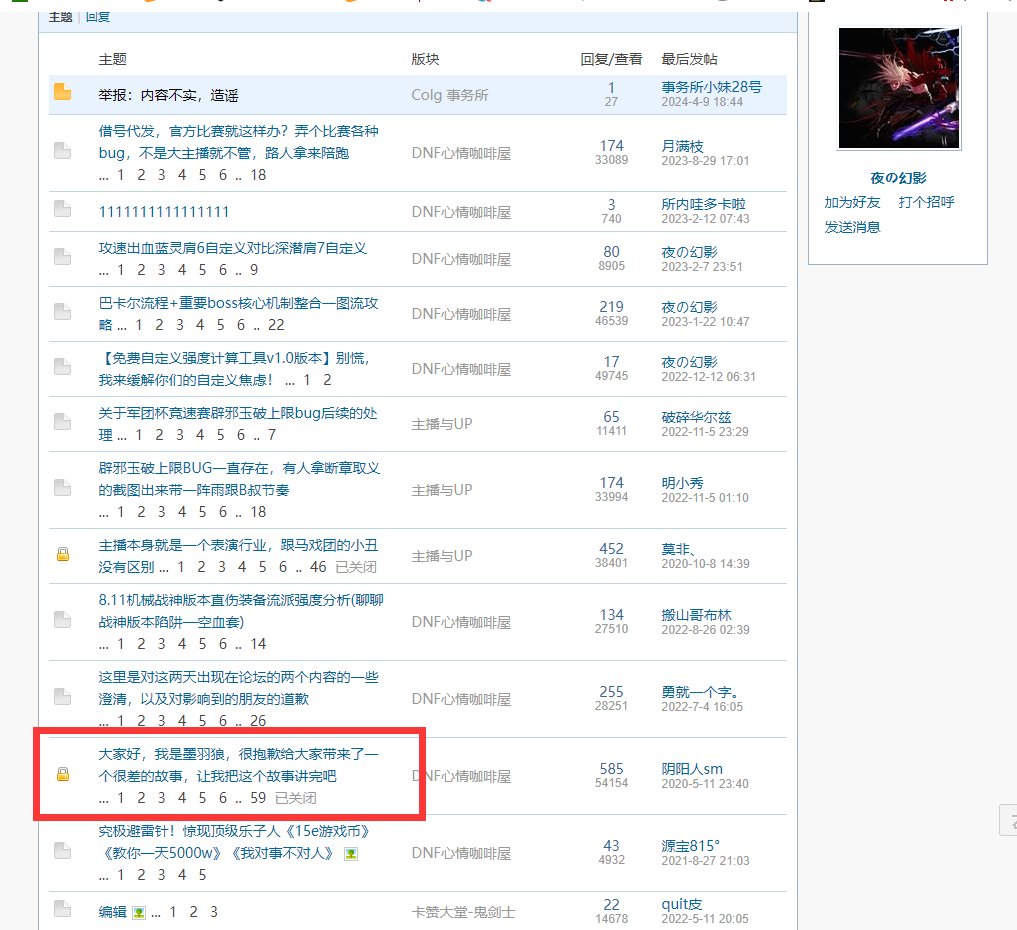Open the 111111111111111 thread
The width and height of the screenshot is (1017, 930).
[164, 212]
